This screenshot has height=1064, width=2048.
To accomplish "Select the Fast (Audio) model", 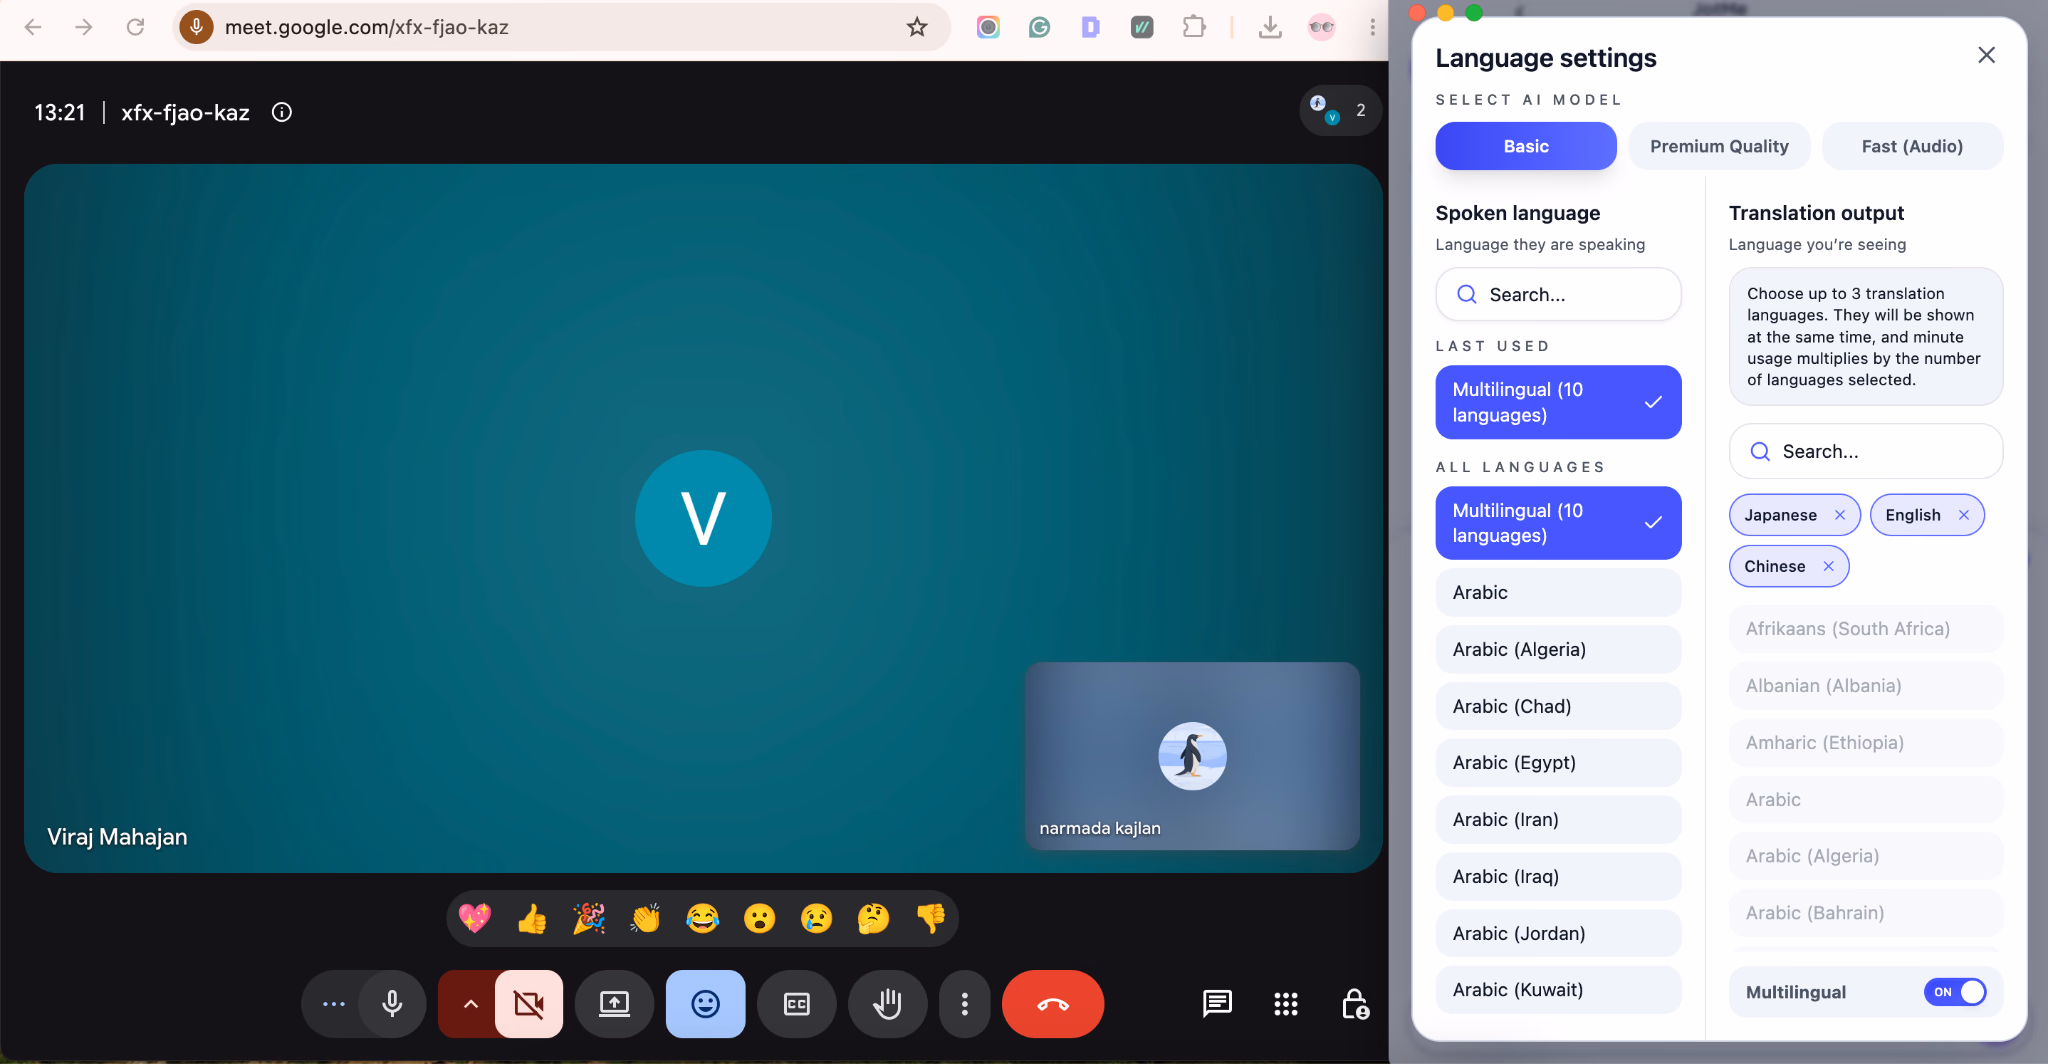I will tap(1912, 146).
